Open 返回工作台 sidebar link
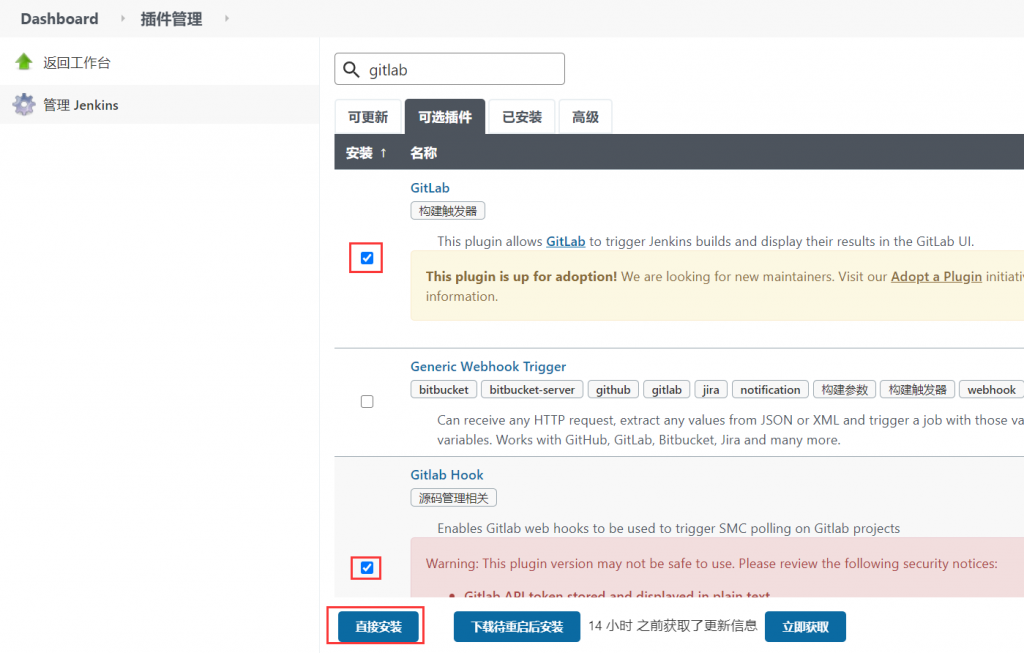 [x=77, y=63]
